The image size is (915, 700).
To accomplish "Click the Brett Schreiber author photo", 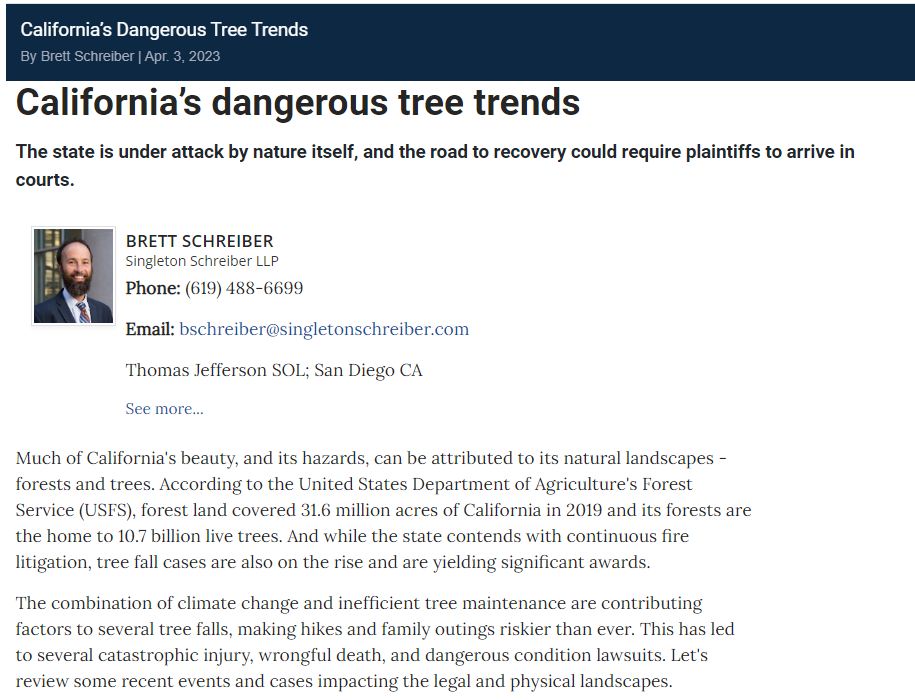I will (73, 276).
